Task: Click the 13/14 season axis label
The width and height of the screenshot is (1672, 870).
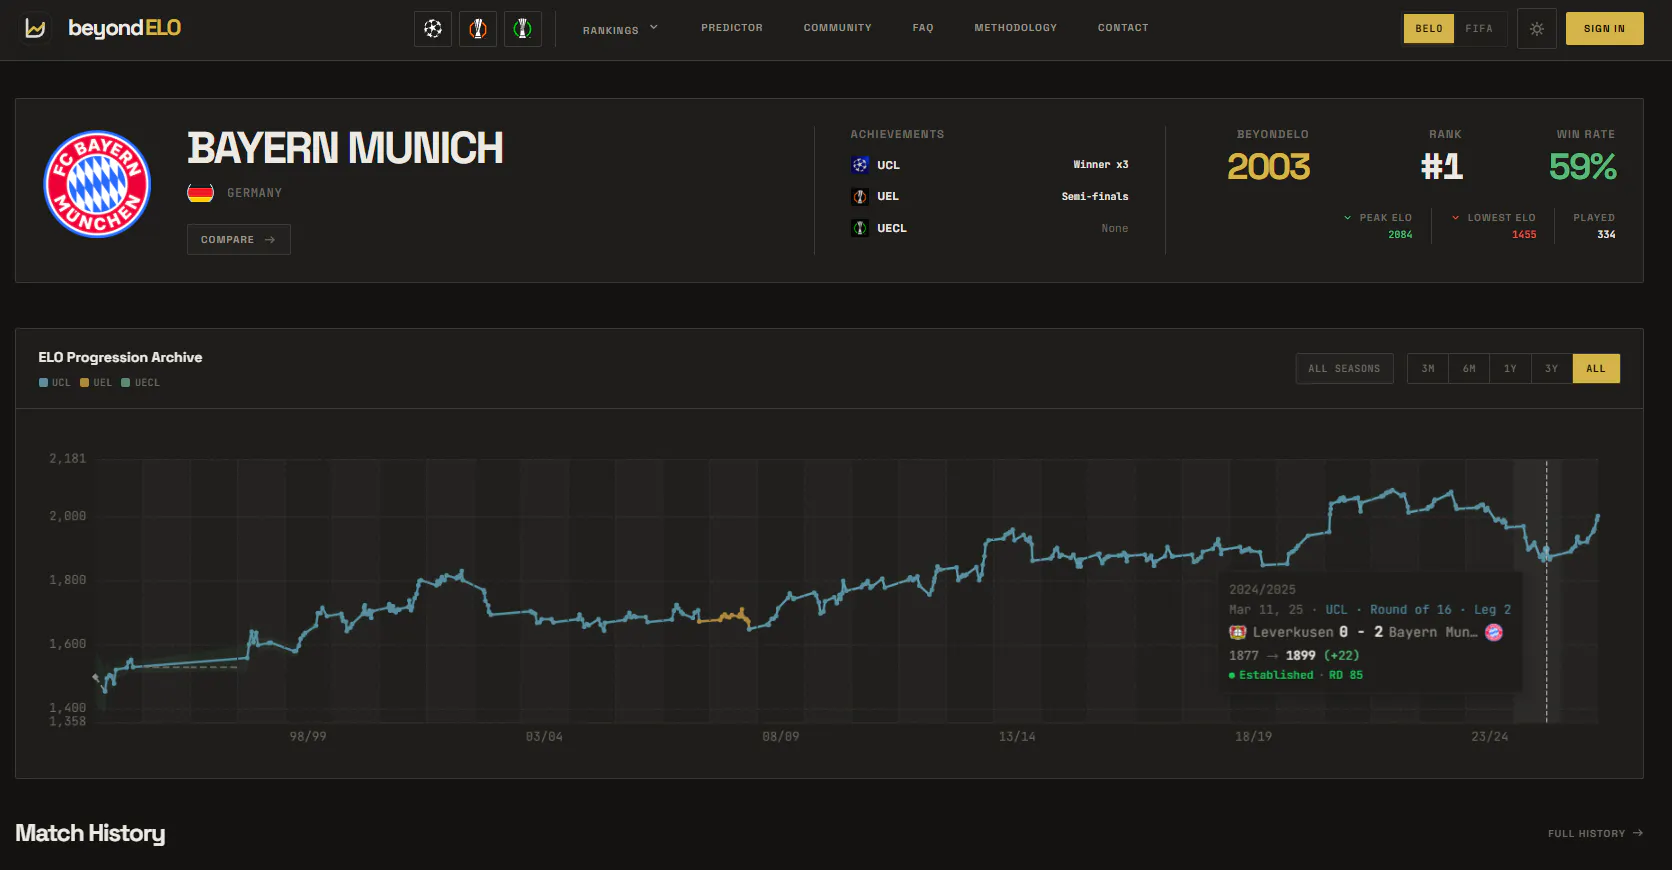Action: (1017, 737)
